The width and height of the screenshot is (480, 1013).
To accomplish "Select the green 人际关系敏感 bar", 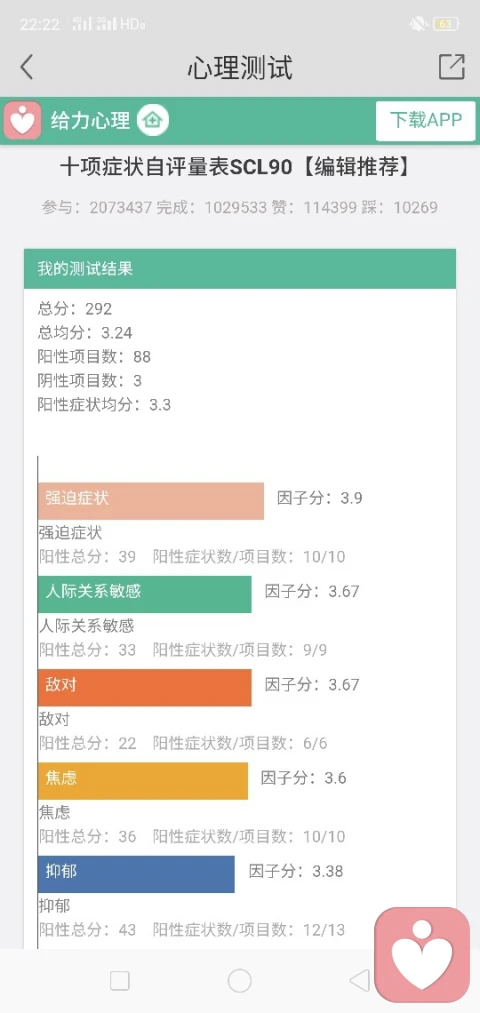I will 145,594.
